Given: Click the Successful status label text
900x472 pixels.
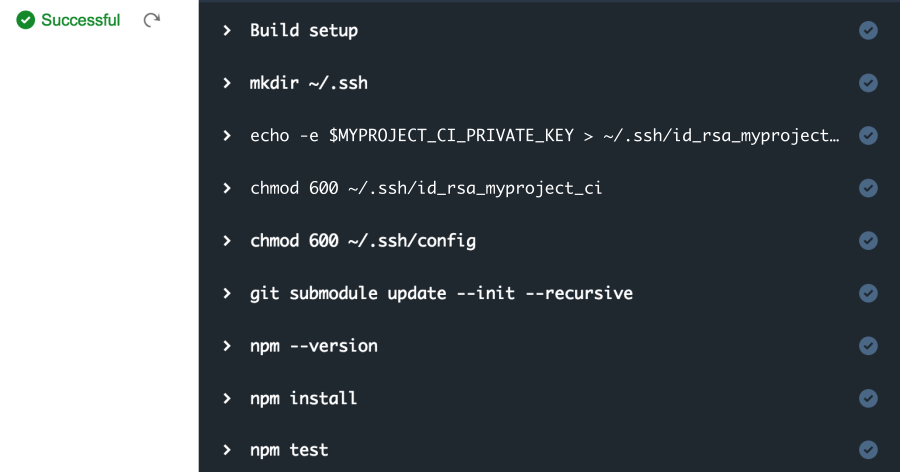Looking at the screenshot, I should coord(80,20).
